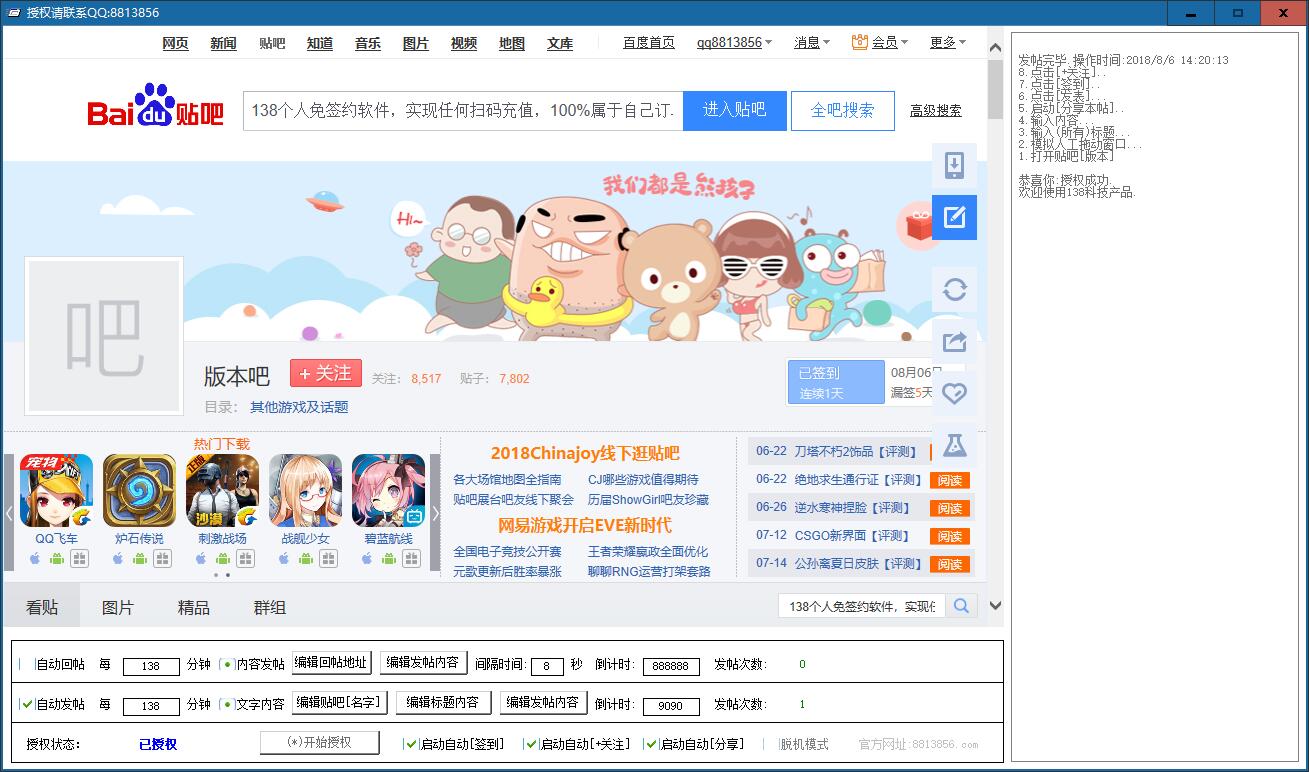Click the 进入贴吧 button
Image resolution: width=1309 pixels, height=772 pixels.
pos(734,110)
